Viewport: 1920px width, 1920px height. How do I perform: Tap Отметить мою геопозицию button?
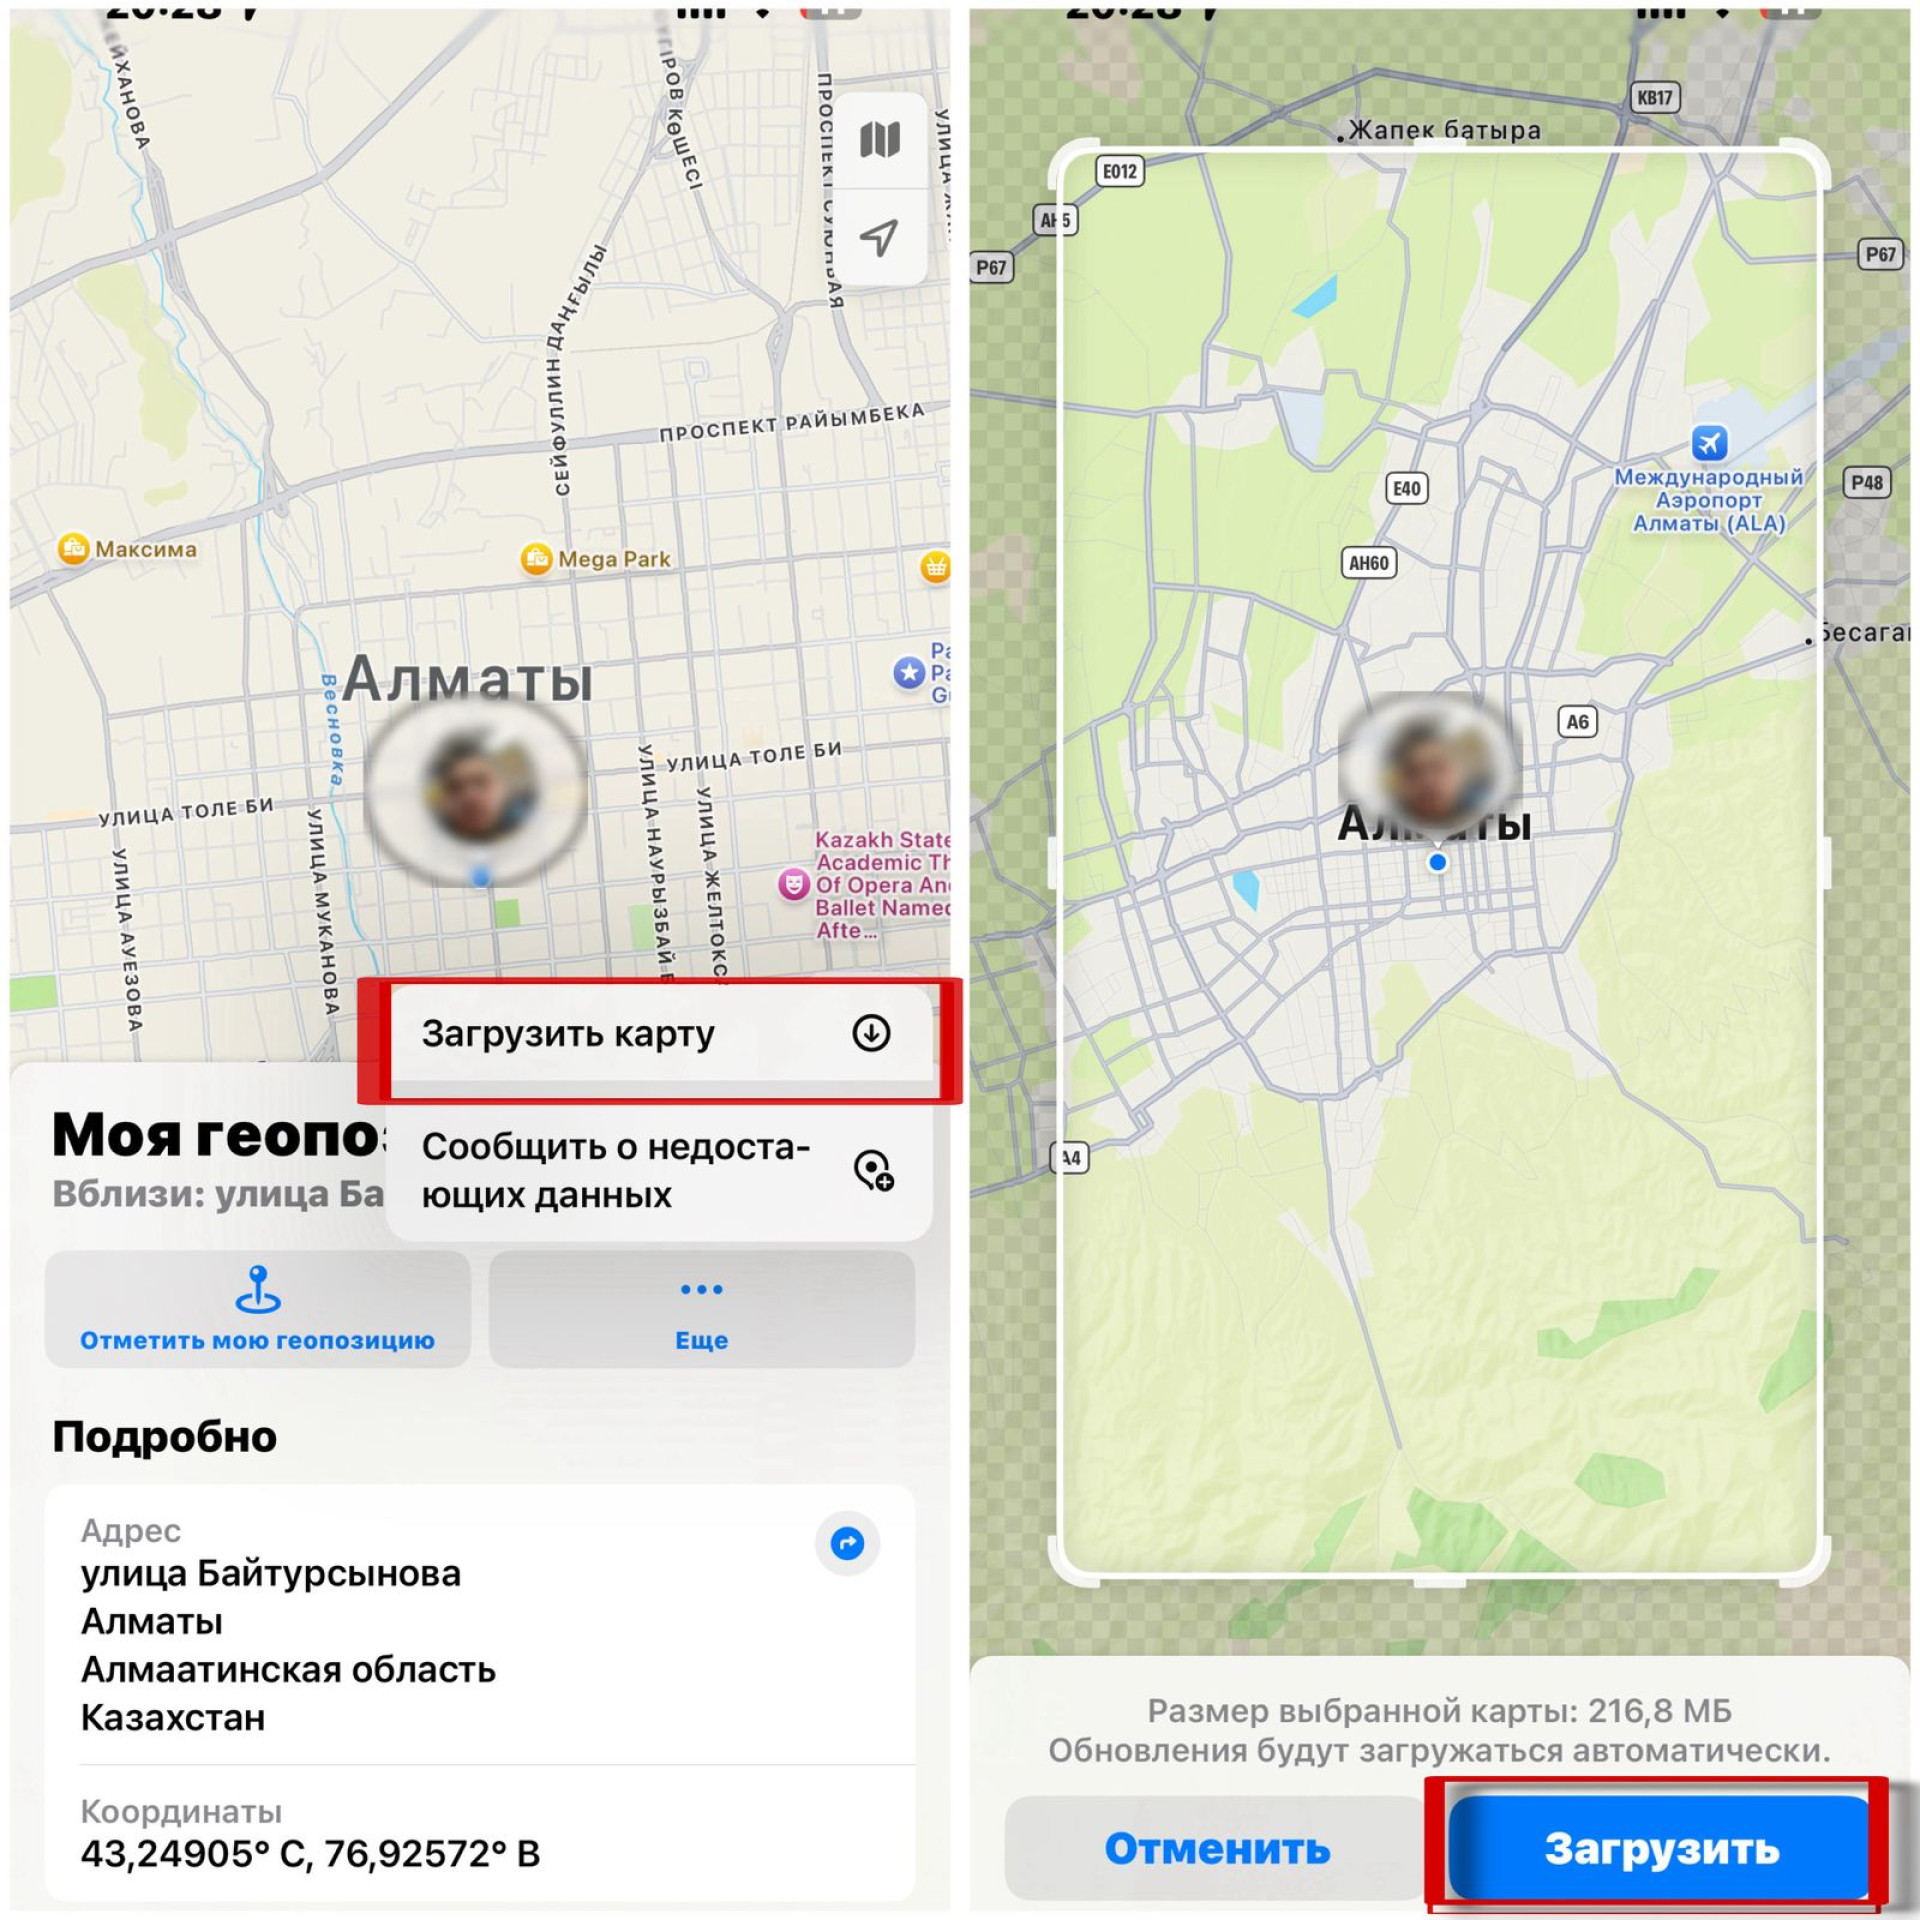click(x=257, y=1309)
